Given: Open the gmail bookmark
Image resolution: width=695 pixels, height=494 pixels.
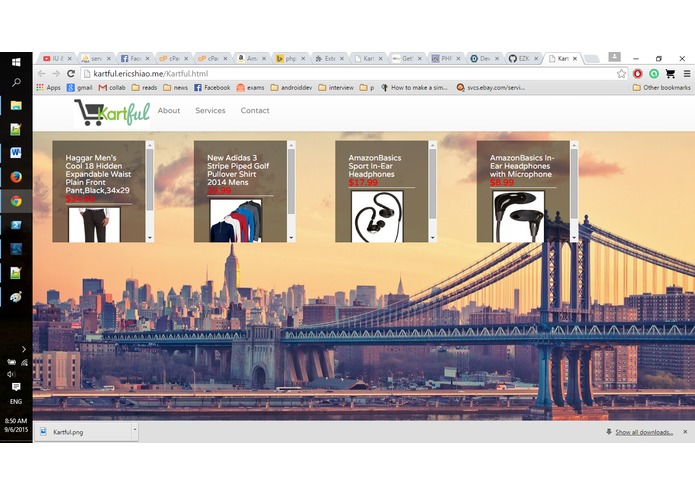Looking at the screenshot, I should [80, 88].
